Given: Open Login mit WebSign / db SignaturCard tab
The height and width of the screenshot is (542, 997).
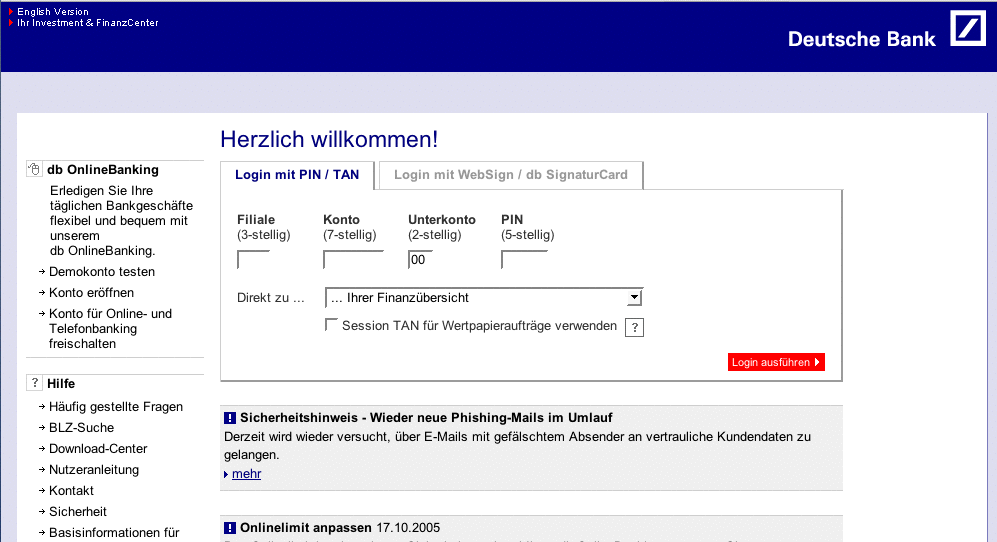Looking at the screenshot, I should point(510,175).
